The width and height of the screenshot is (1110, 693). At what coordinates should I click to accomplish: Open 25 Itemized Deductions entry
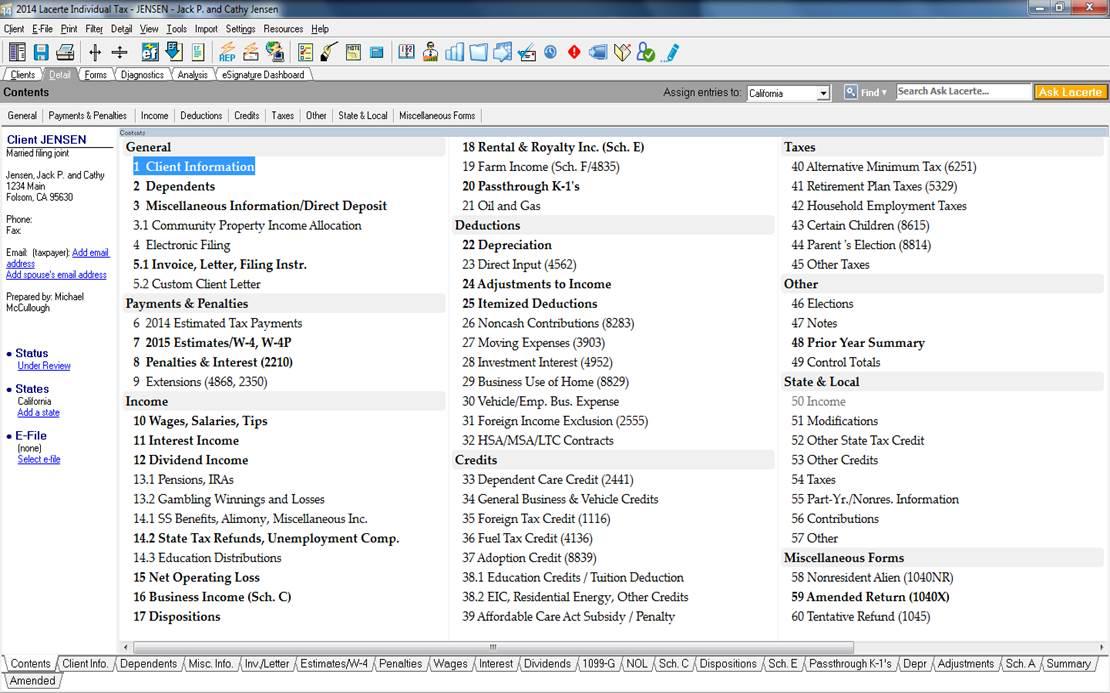529,303
